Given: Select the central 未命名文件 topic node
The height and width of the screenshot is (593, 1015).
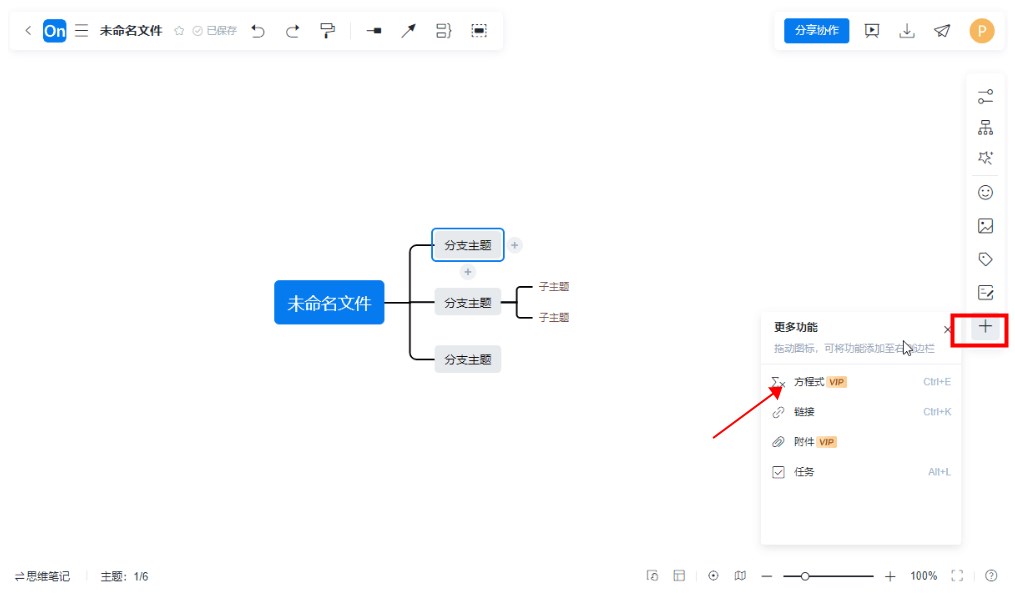Looking at the screenshot, I should [329, 303].
